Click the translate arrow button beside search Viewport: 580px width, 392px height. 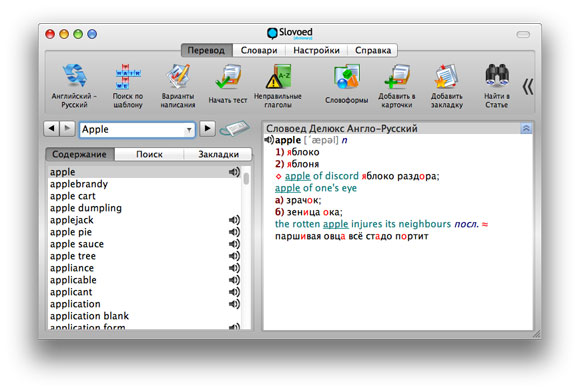208,128
